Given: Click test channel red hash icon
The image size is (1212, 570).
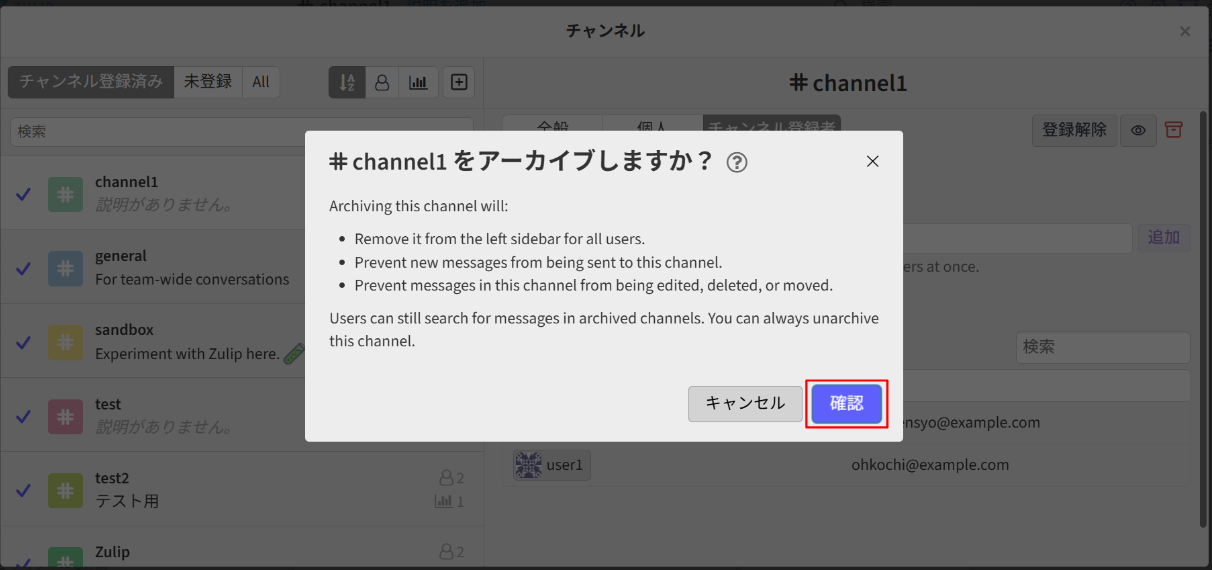Looking at the screenshot, I should (x=65, y=416).
